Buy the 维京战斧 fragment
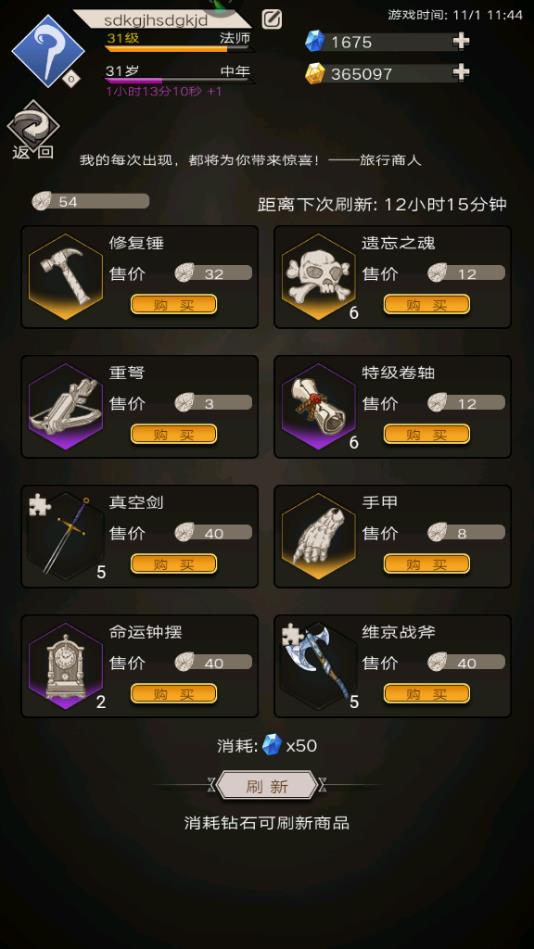534x949 pixels. (427, 693)
